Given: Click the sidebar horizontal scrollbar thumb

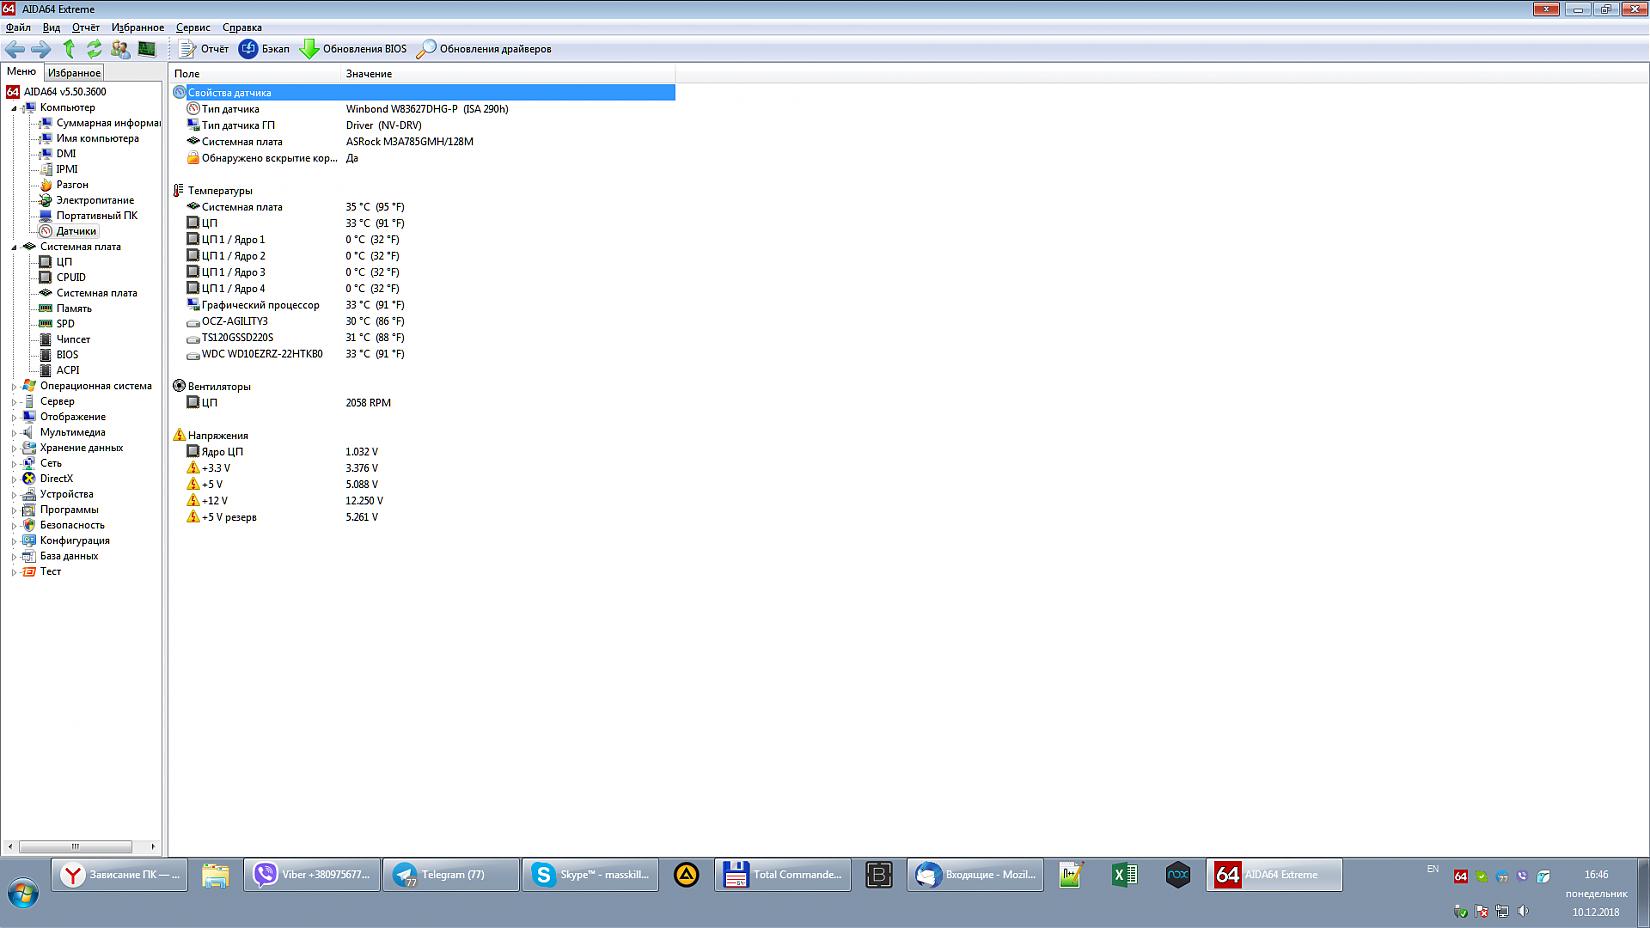Looking at the screenshot, I should click(75, 846).
